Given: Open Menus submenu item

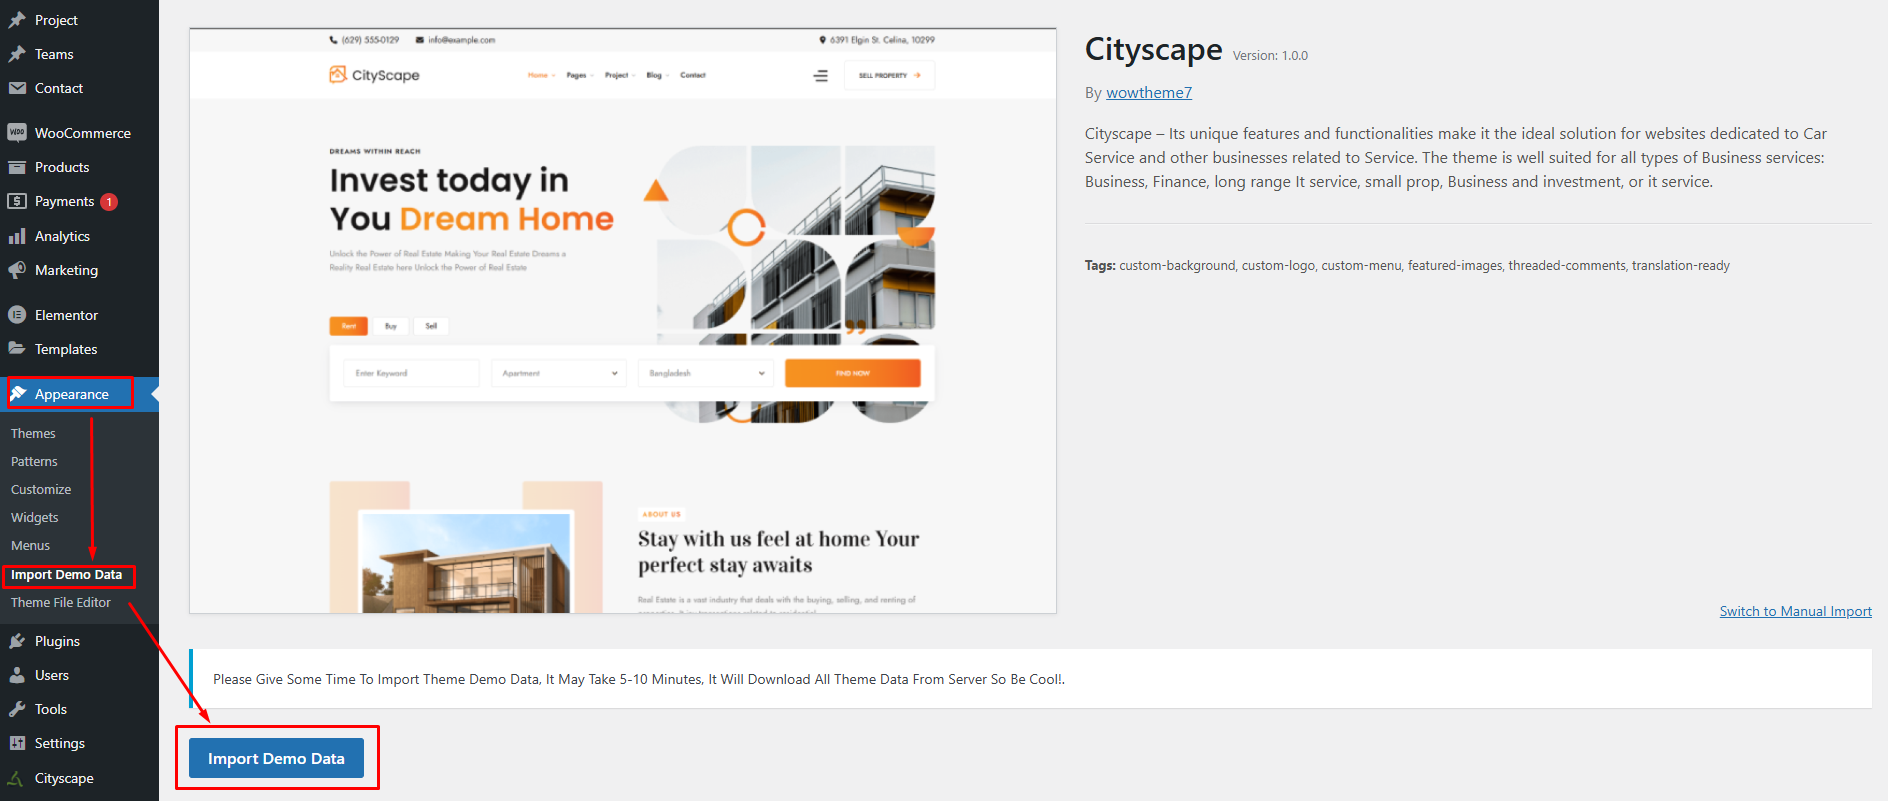Looking at the screenshot, I should tap(31, 545).
